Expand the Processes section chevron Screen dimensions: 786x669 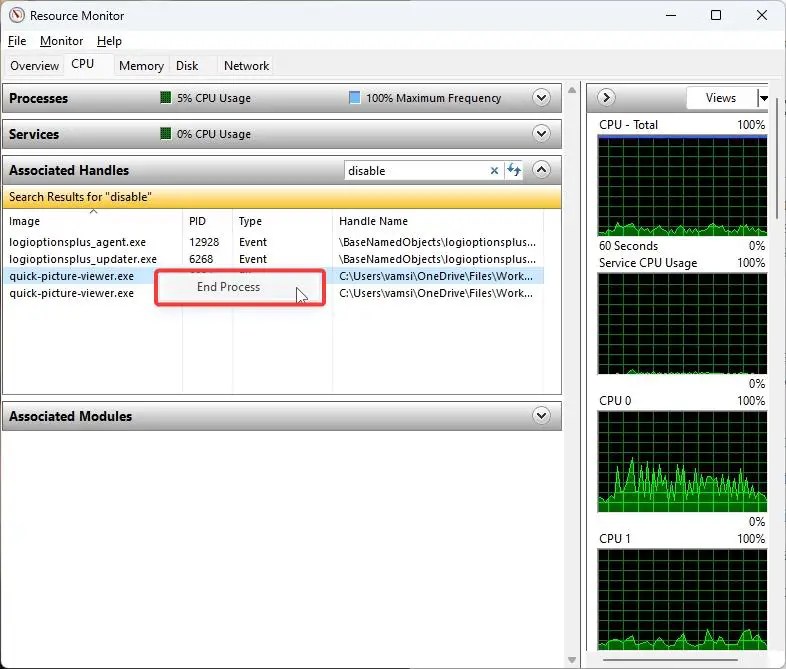coord(541,97)
